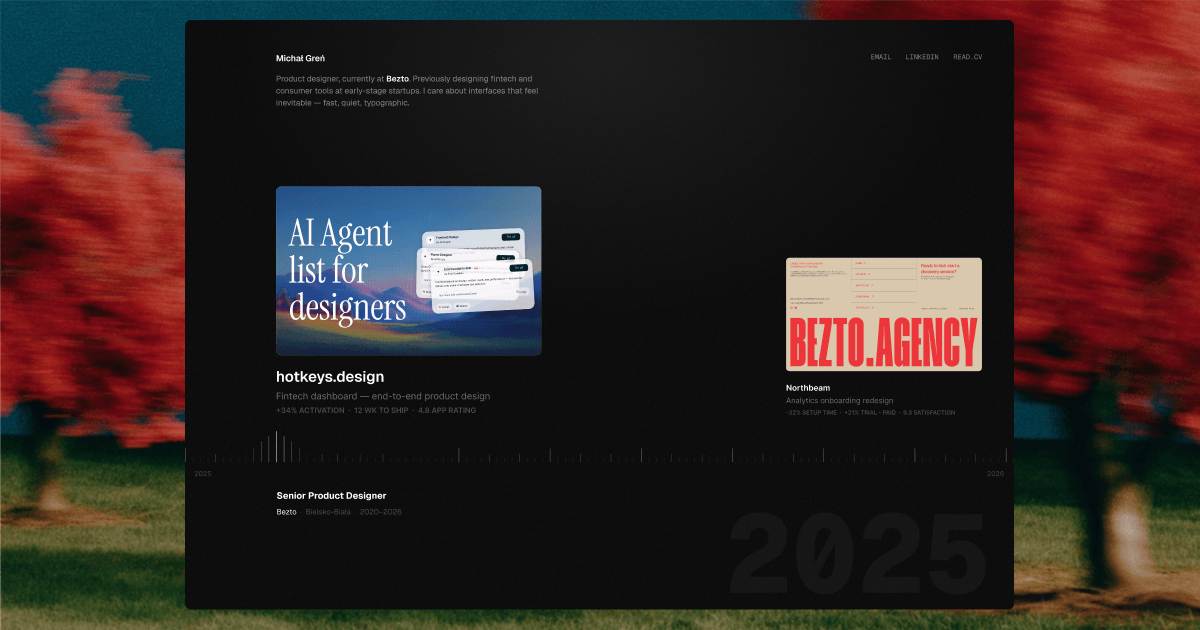Click the 2025 label on the timeline

[x=203, y=473]
